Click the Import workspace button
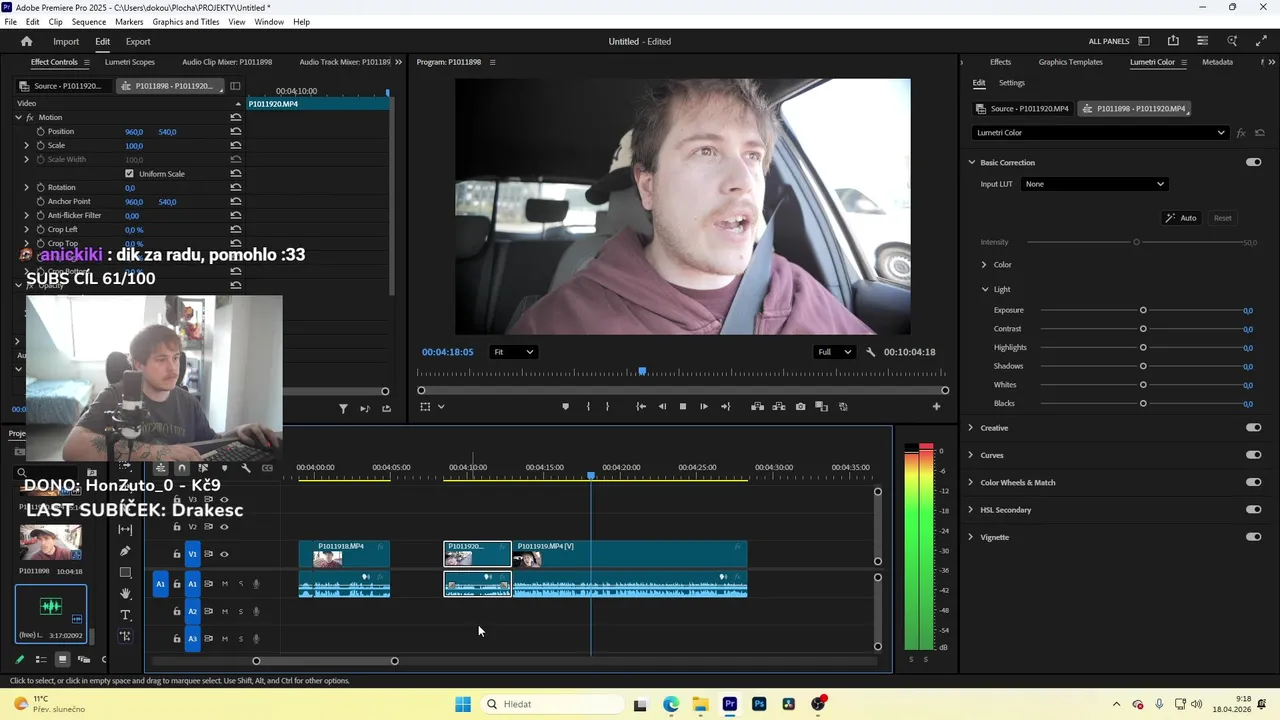Image resolution: width=1280 pixels, height=720 pixels. 66,41
